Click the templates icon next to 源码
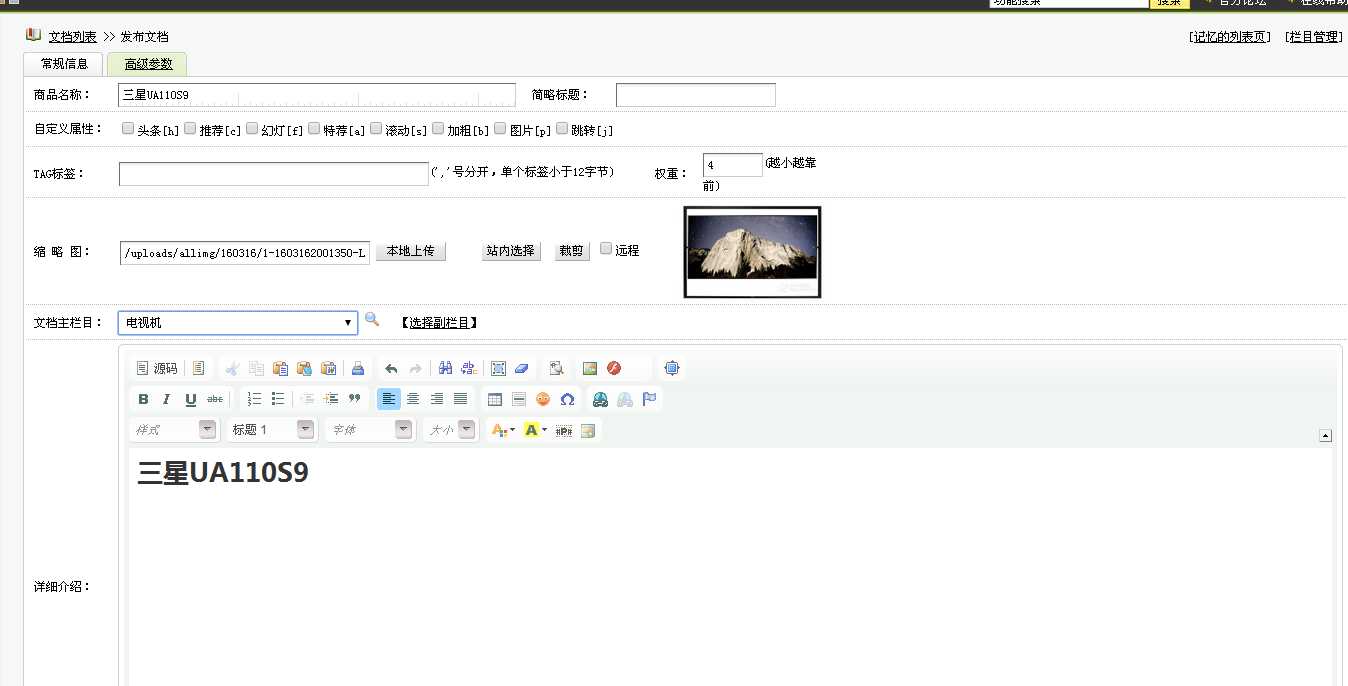Image resolution: width=1348 pixels, height=686 pixels. coord(199,368)
